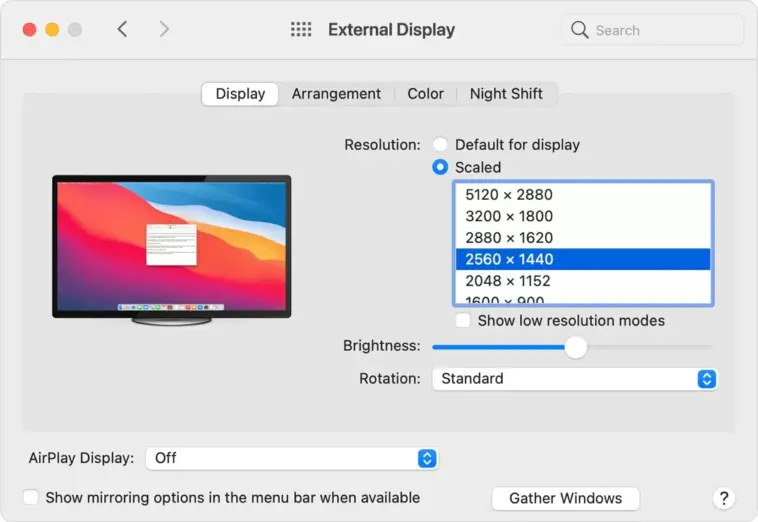Image resolution: width=758 pixels, height=522 pixels.
Task: Toggle mirroring options in menu bar checkbox
Action: pyautogui.click(x=31, y=497)
